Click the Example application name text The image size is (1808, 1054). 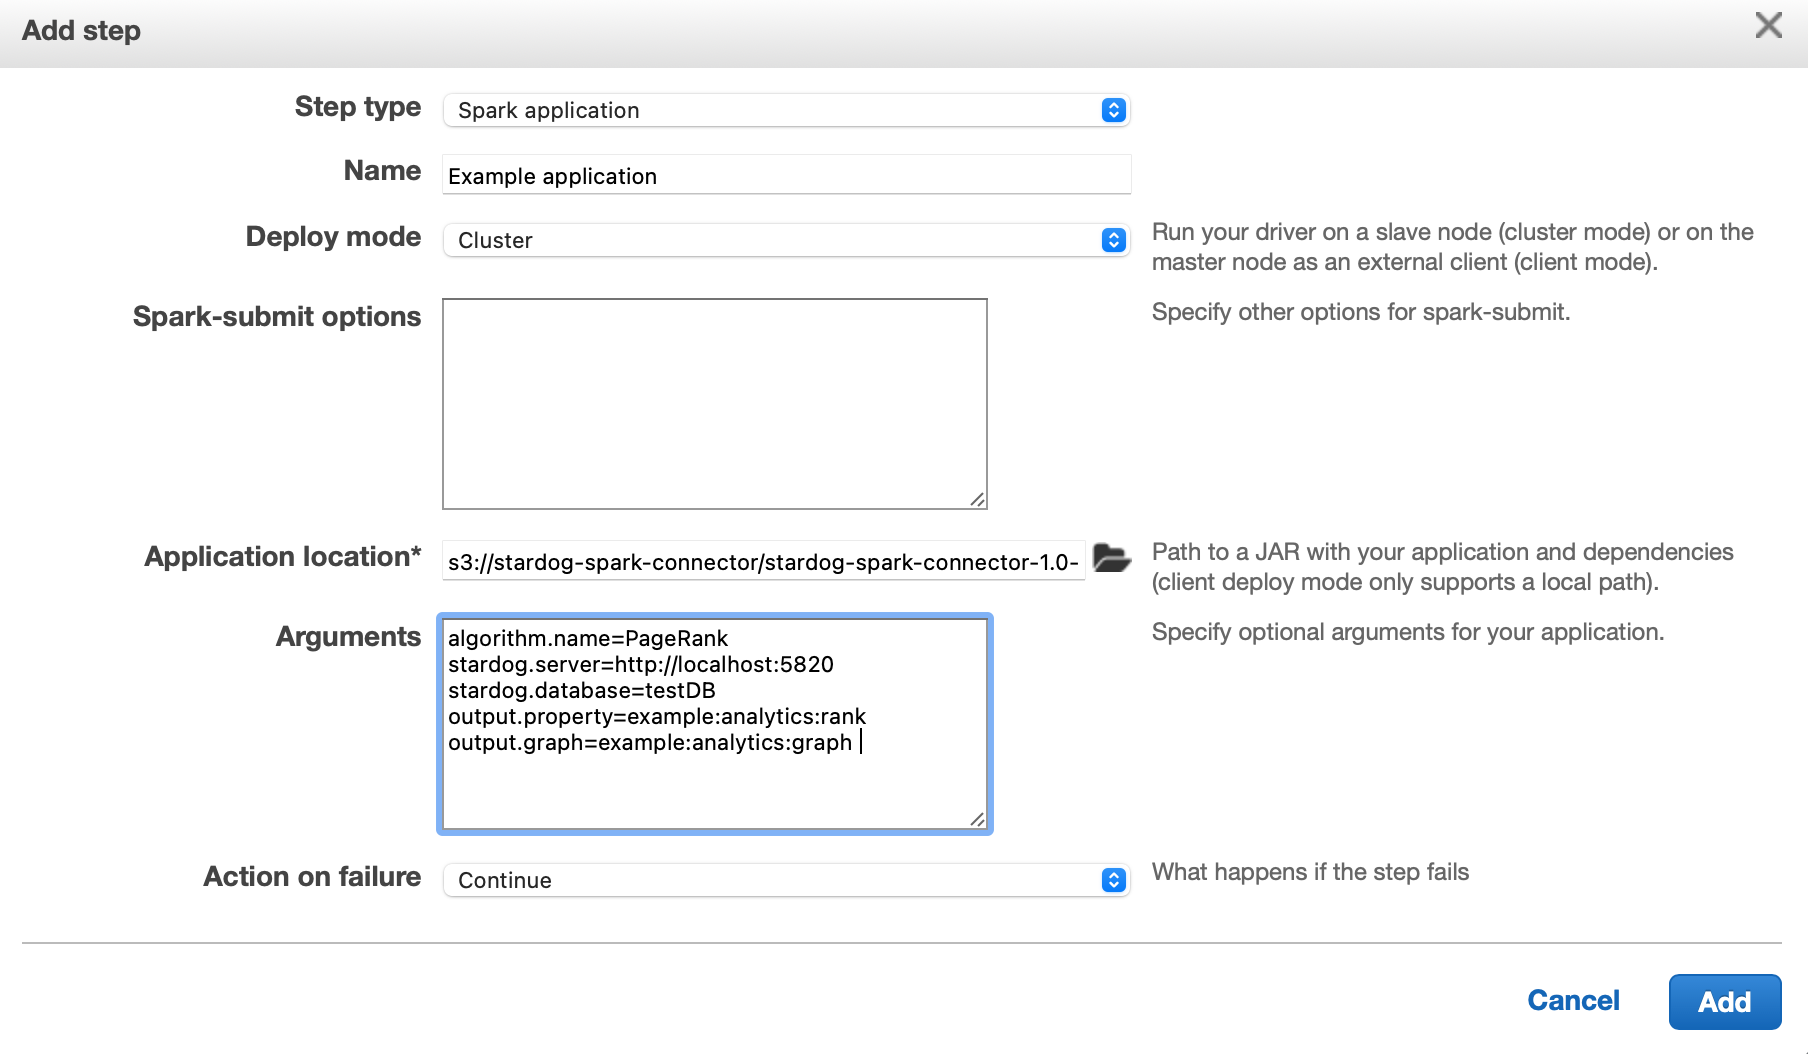pyautogui.click(x=551, y=176)
